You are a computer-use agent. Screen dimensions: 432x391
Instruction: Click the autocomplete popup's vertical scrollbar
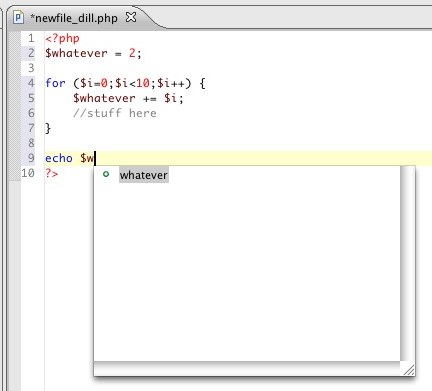408,263
